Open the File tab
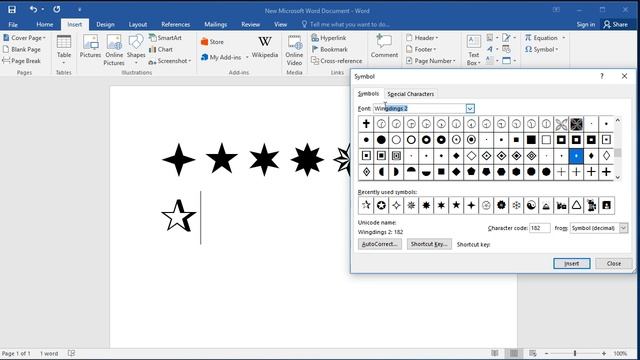Screen dimensions: 640x360 click(13, 24)
